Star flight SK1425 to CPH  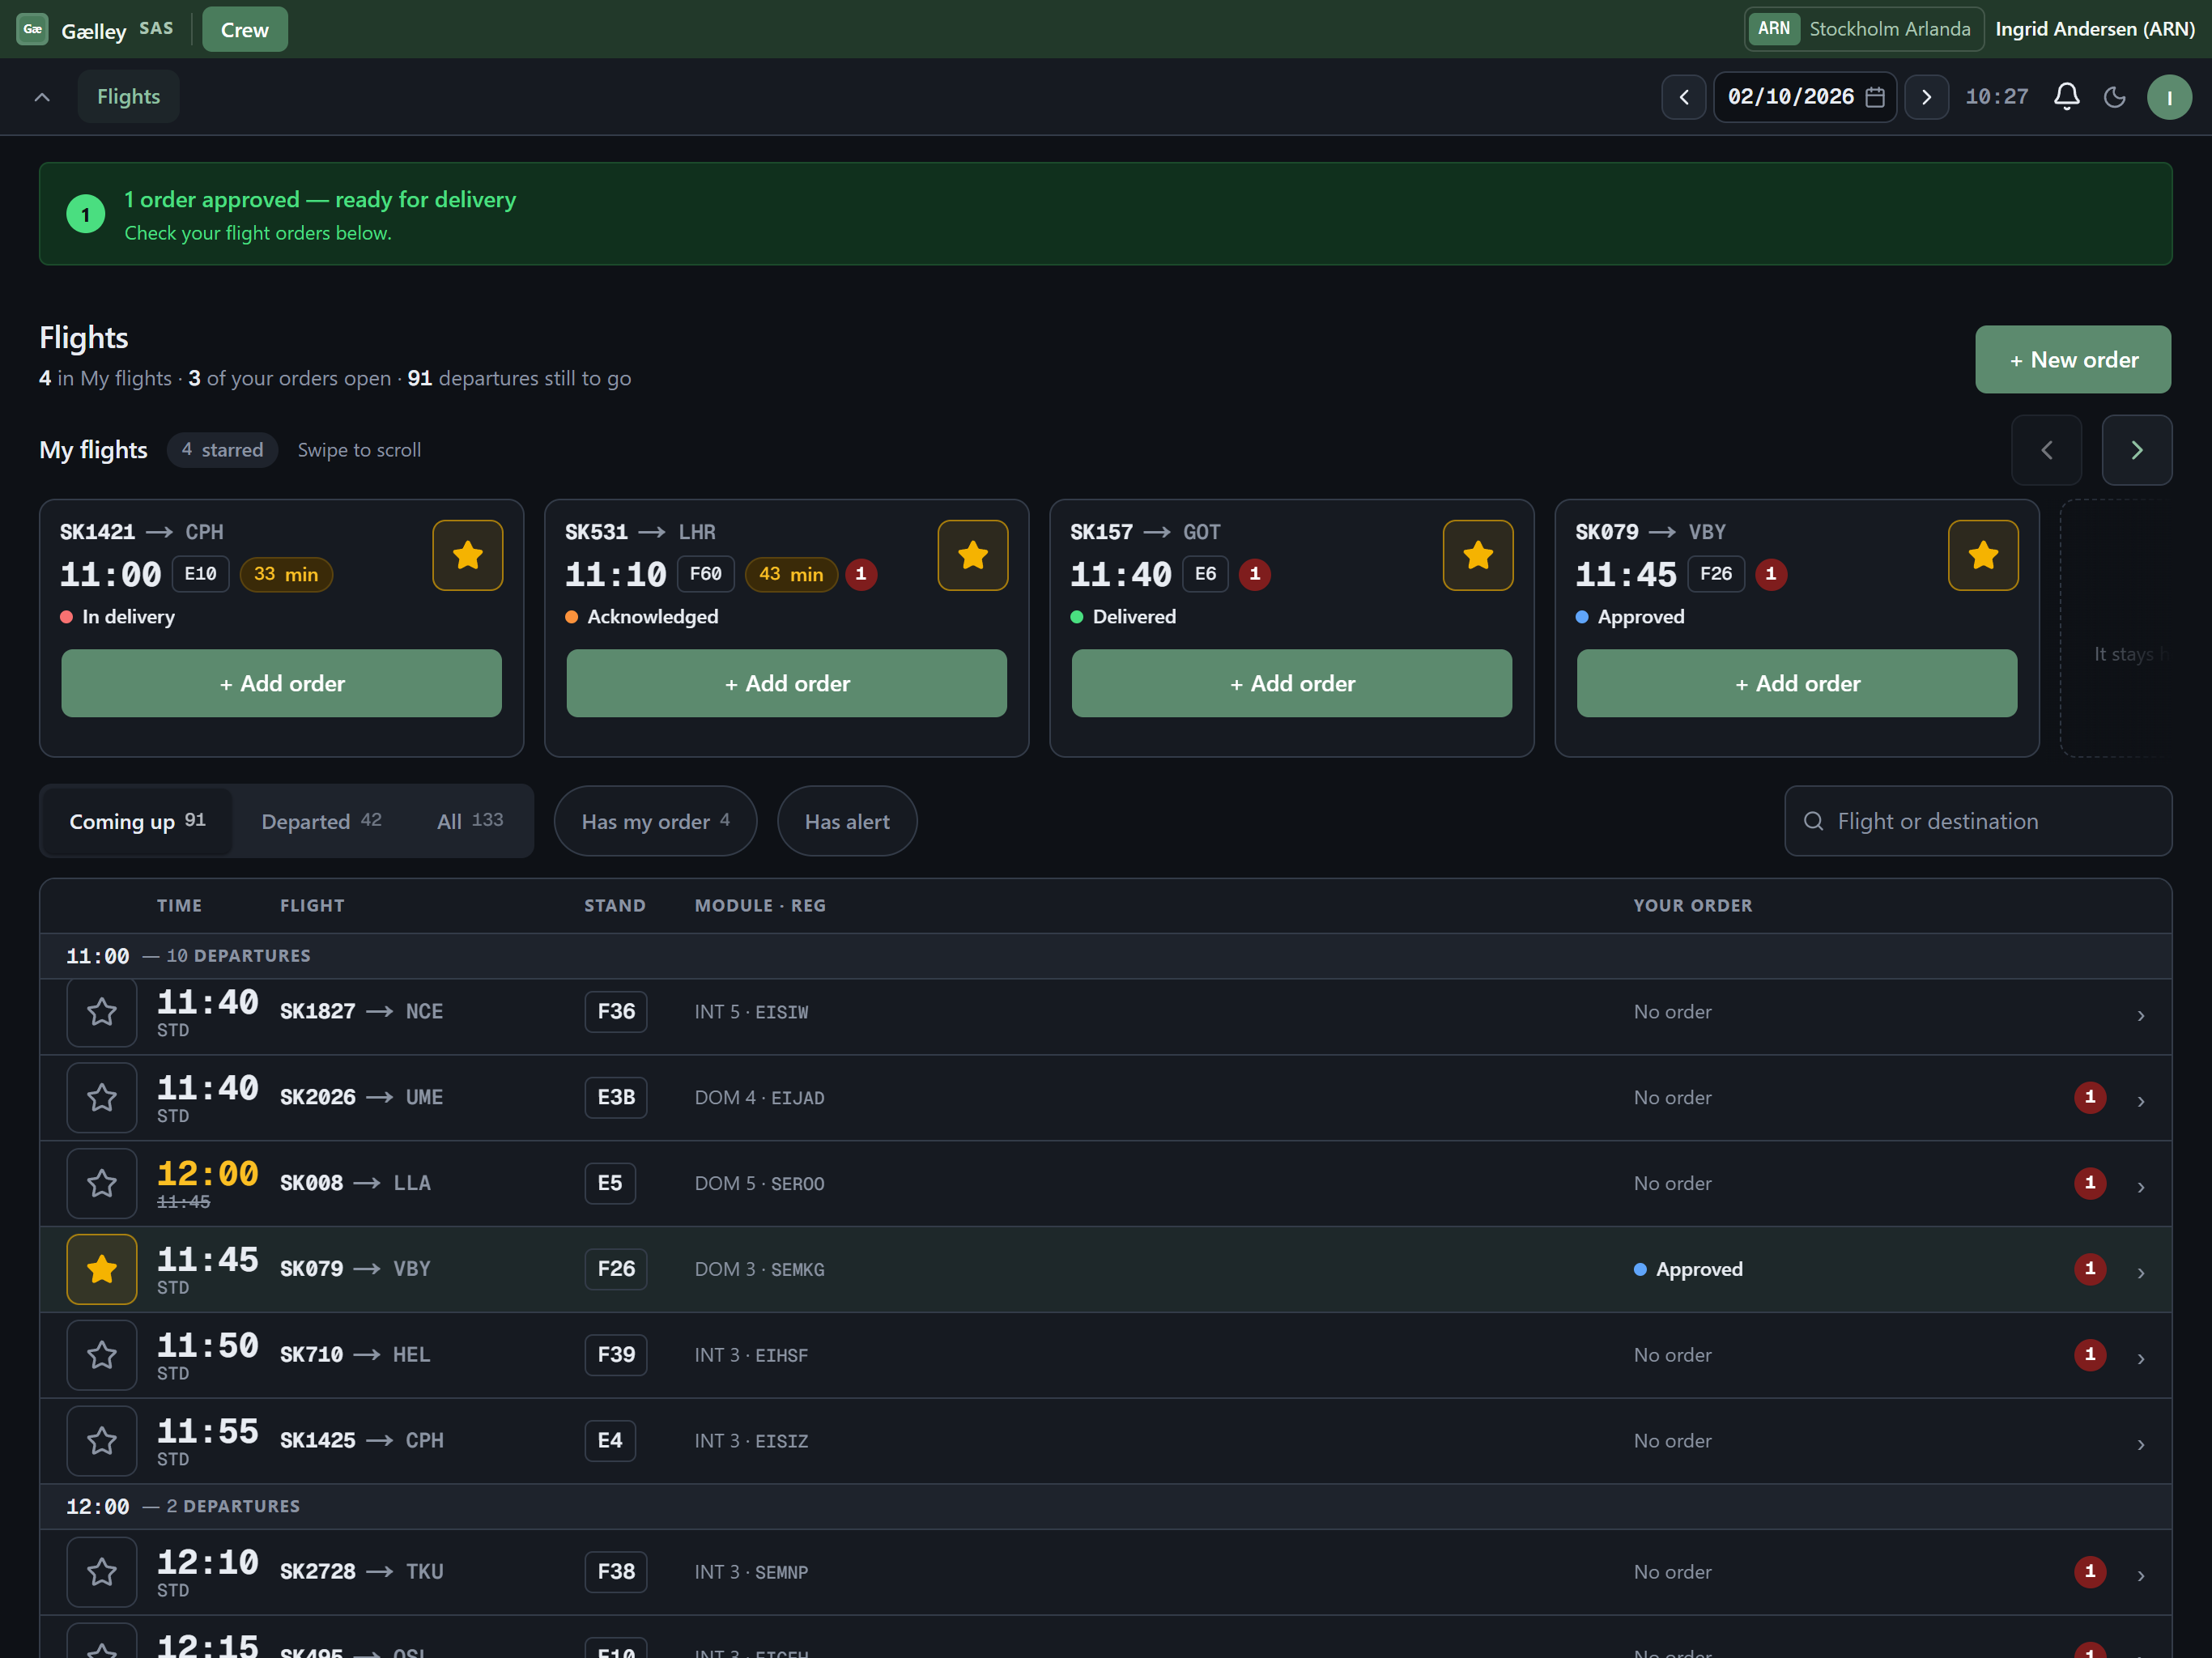pyautogui.click(x=102, y=1441)
